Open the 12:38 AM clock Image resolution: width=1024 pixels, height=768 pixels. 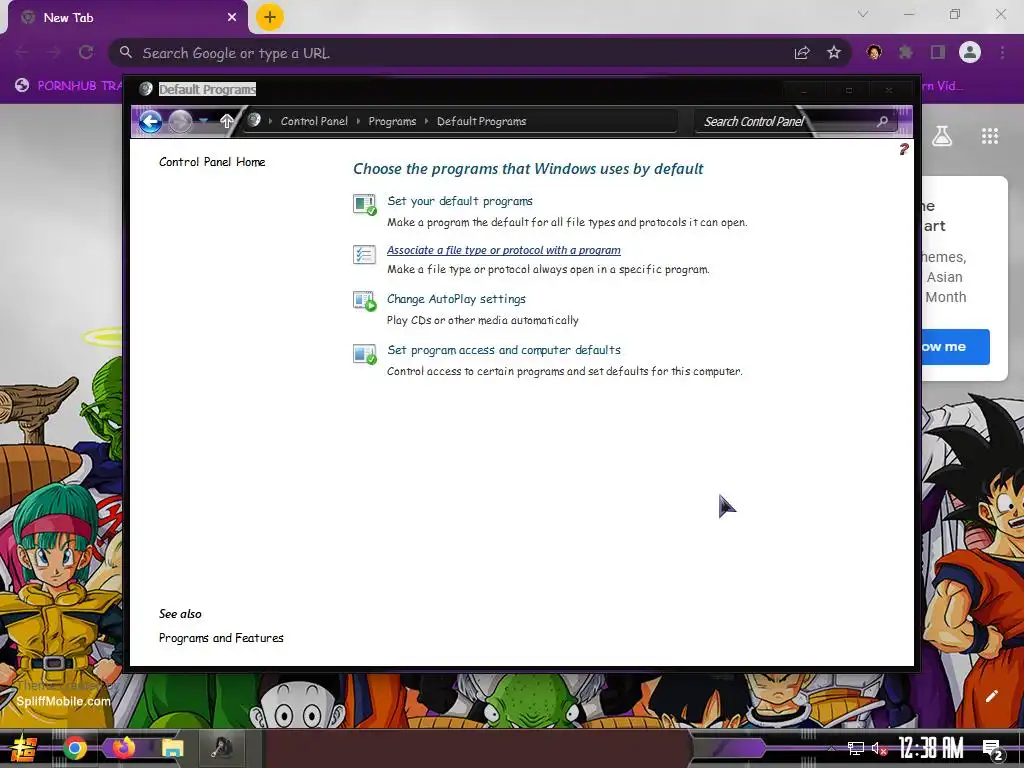[931, 748]
